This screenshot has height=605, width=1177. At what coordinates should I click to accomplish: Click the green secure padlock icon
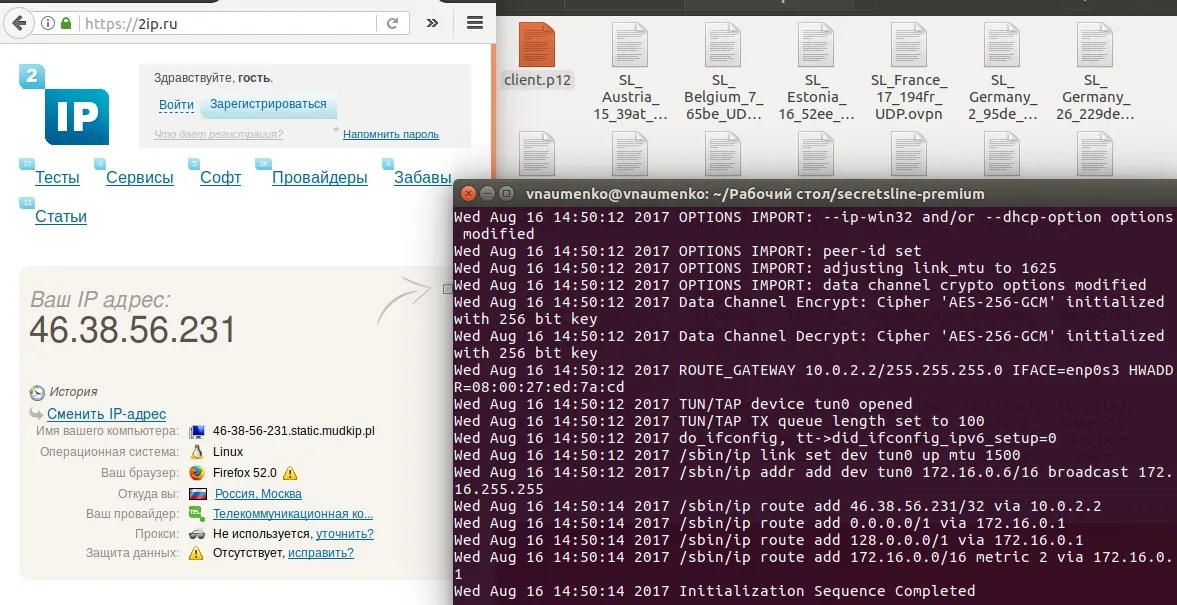[x=66, y=23]
